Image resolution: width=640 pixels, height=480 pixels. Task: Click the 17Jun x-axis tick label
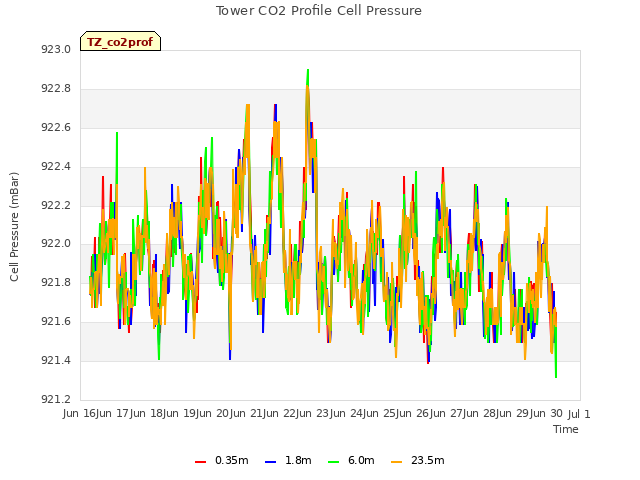pyautogui.click(x=131, y=413)
